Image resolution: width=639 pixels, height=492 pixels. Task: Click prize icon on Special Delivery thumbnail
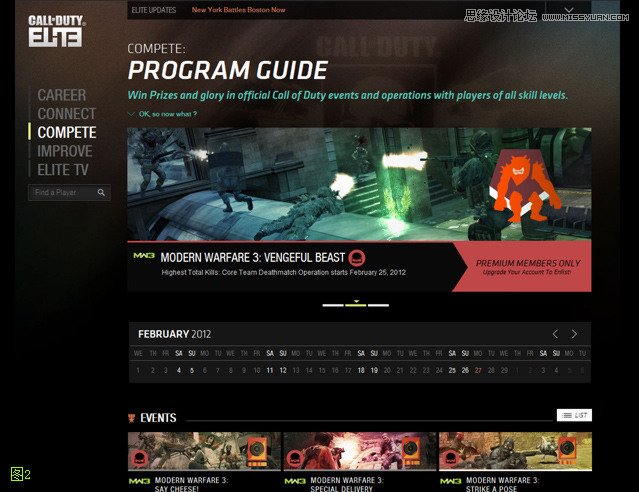(411, 451)
